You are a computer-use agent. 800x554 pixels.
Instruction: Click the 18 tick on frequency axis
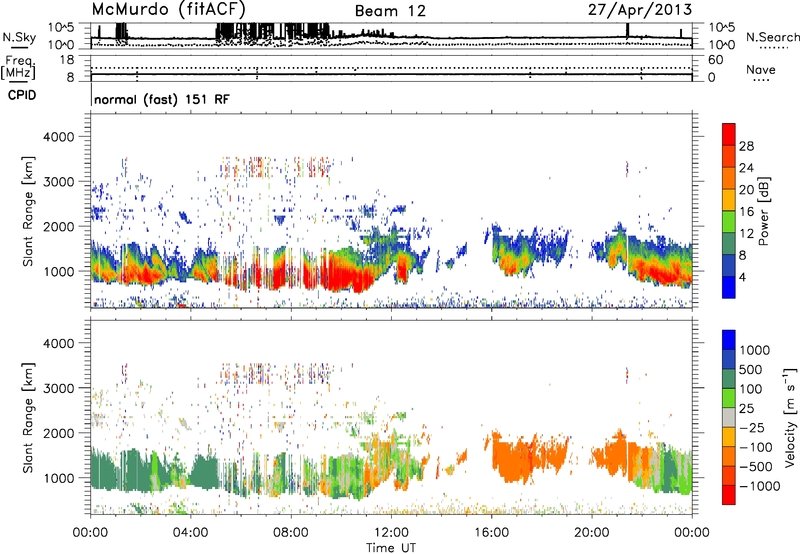point(67,60)
